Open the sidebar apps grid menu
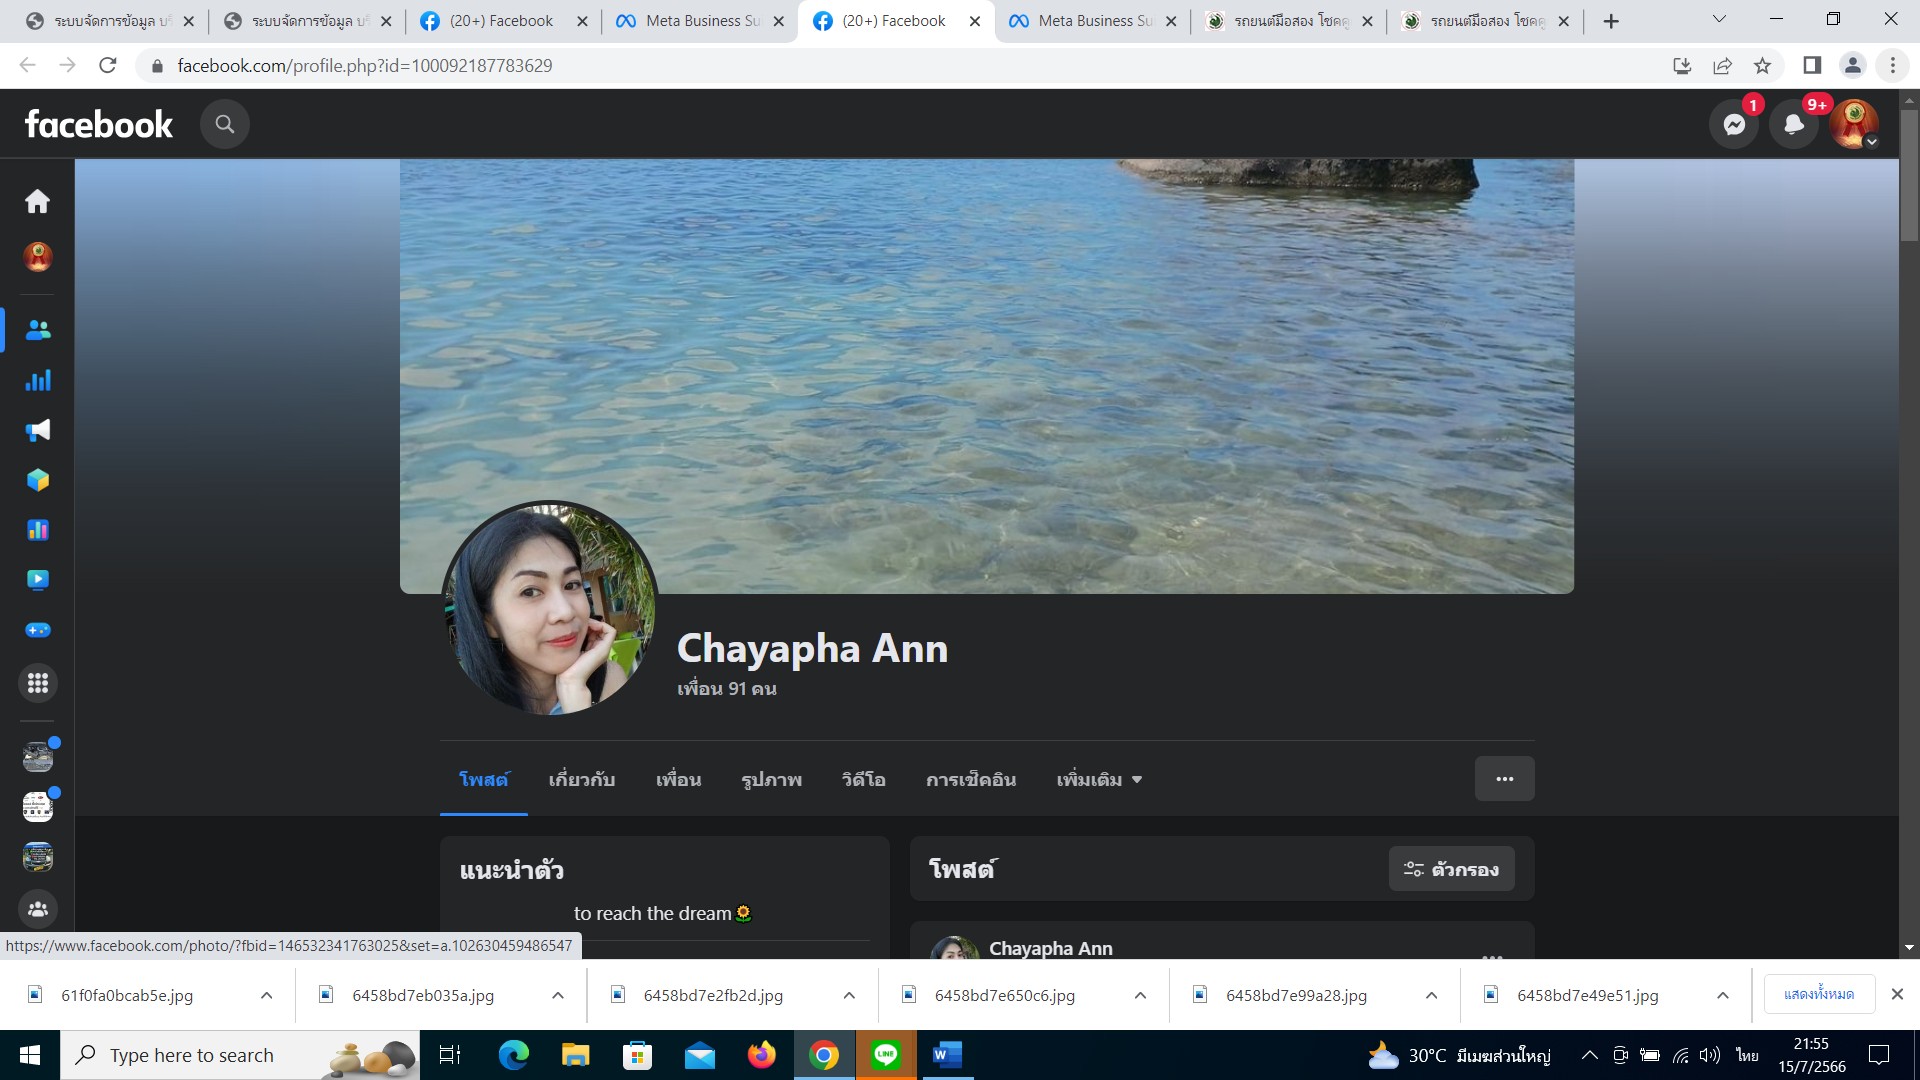Viewport: 1920px width, 1080px height. pyautogui.click(x=38, y=683)
